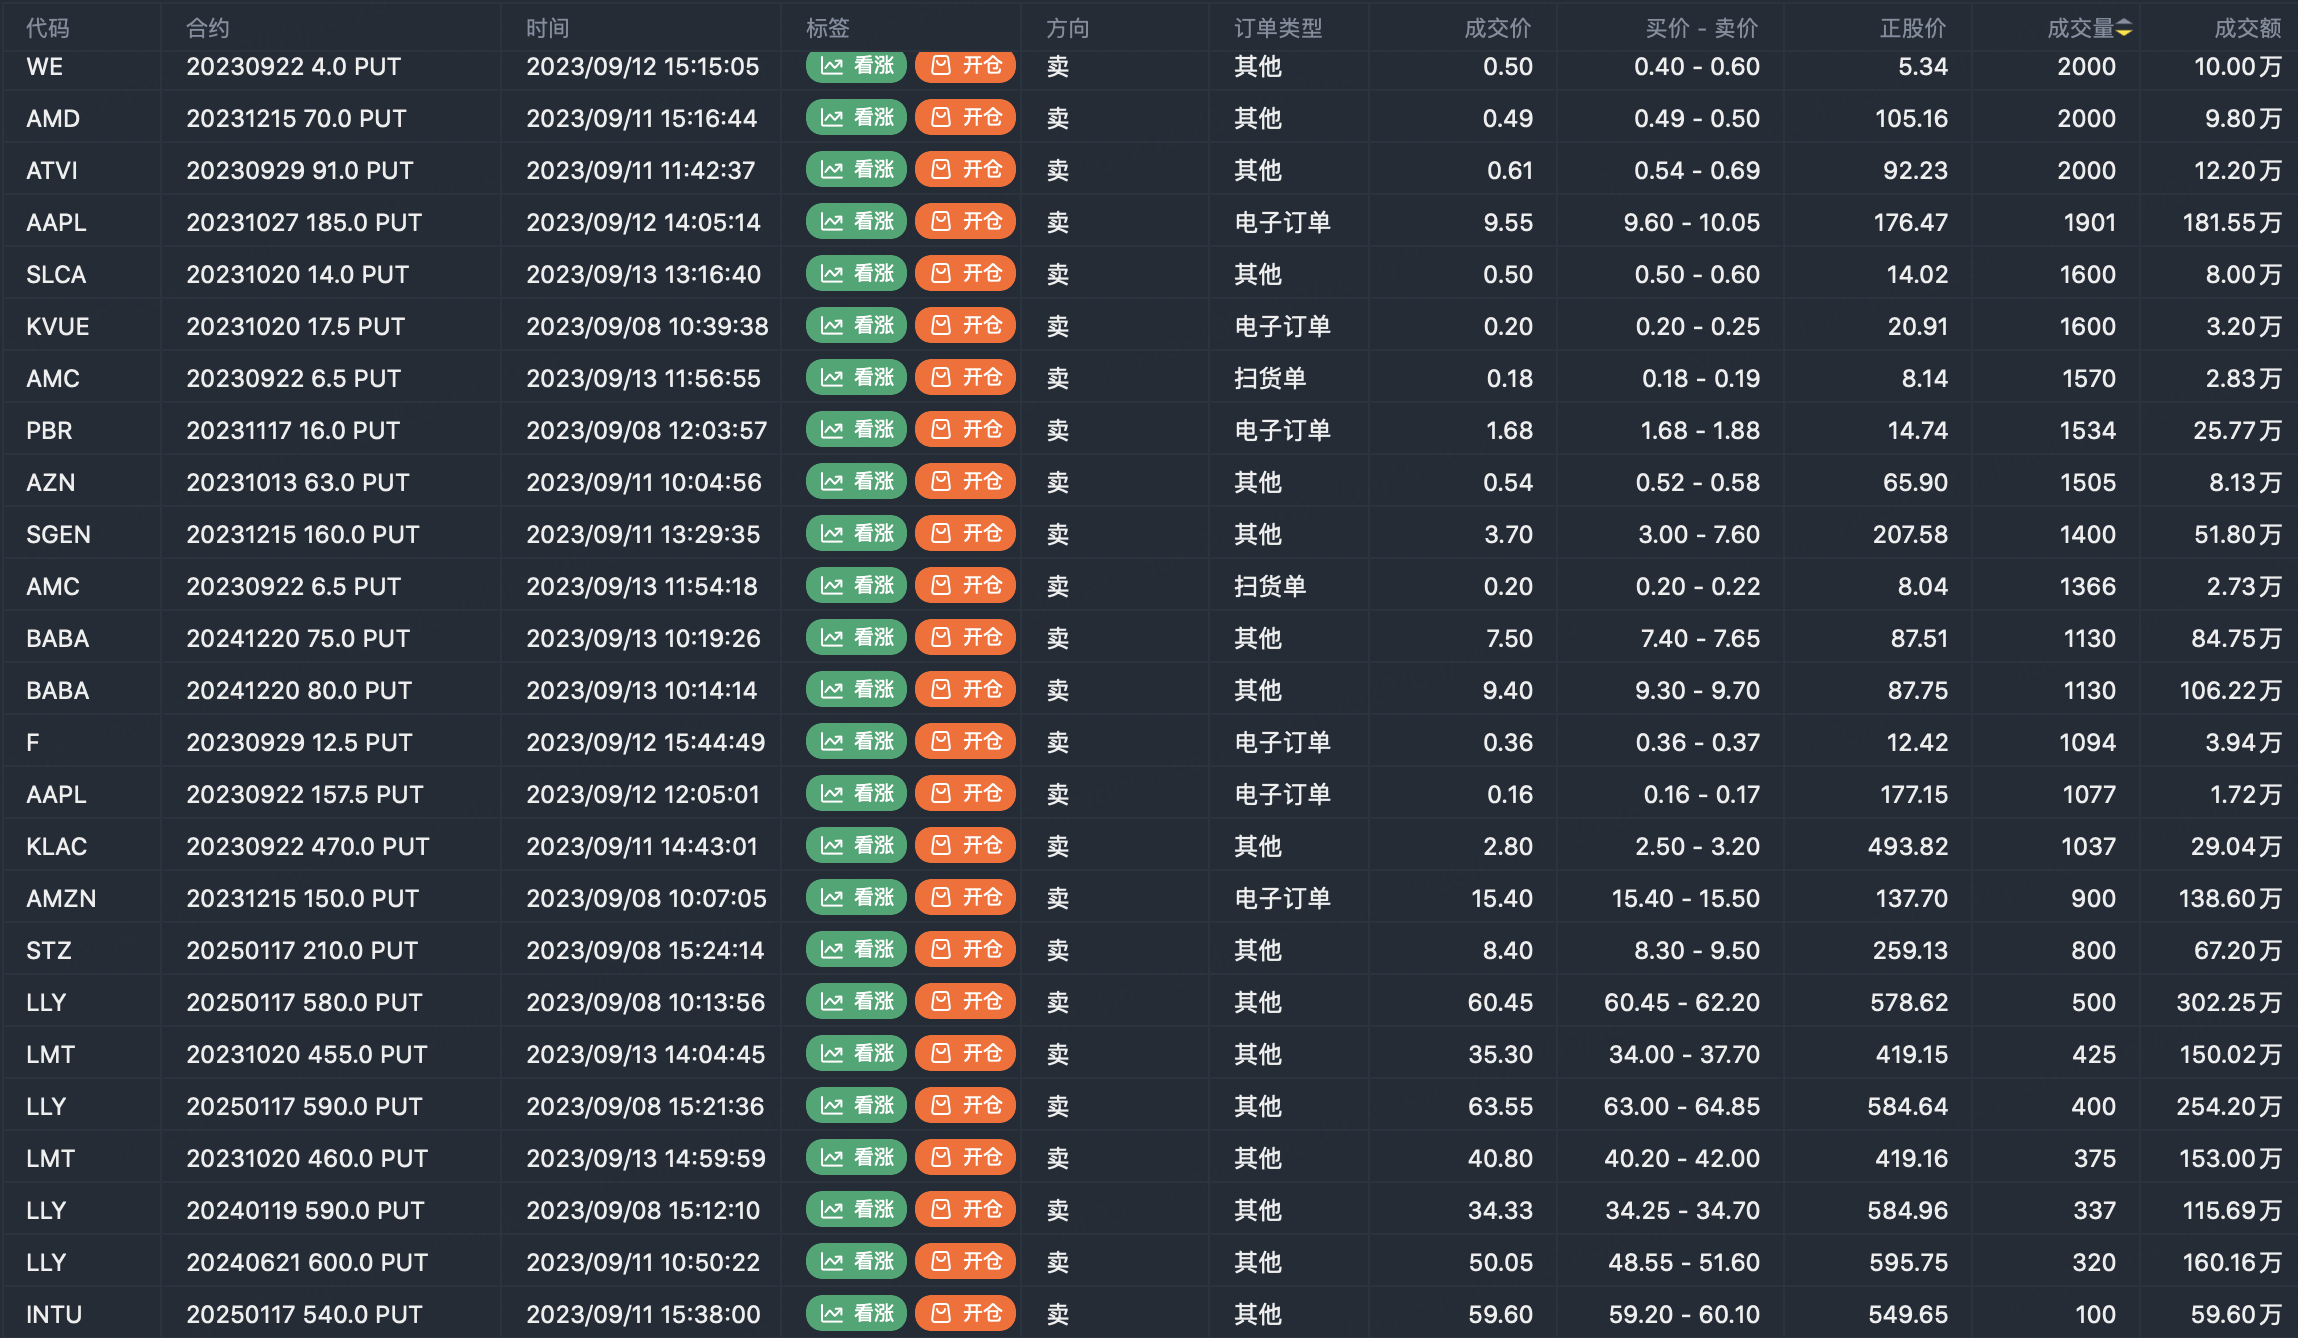Sort by the 成交额 column header
Screen dimensions: 2298x1338
pyautogui.click(x=2247, y=29)
